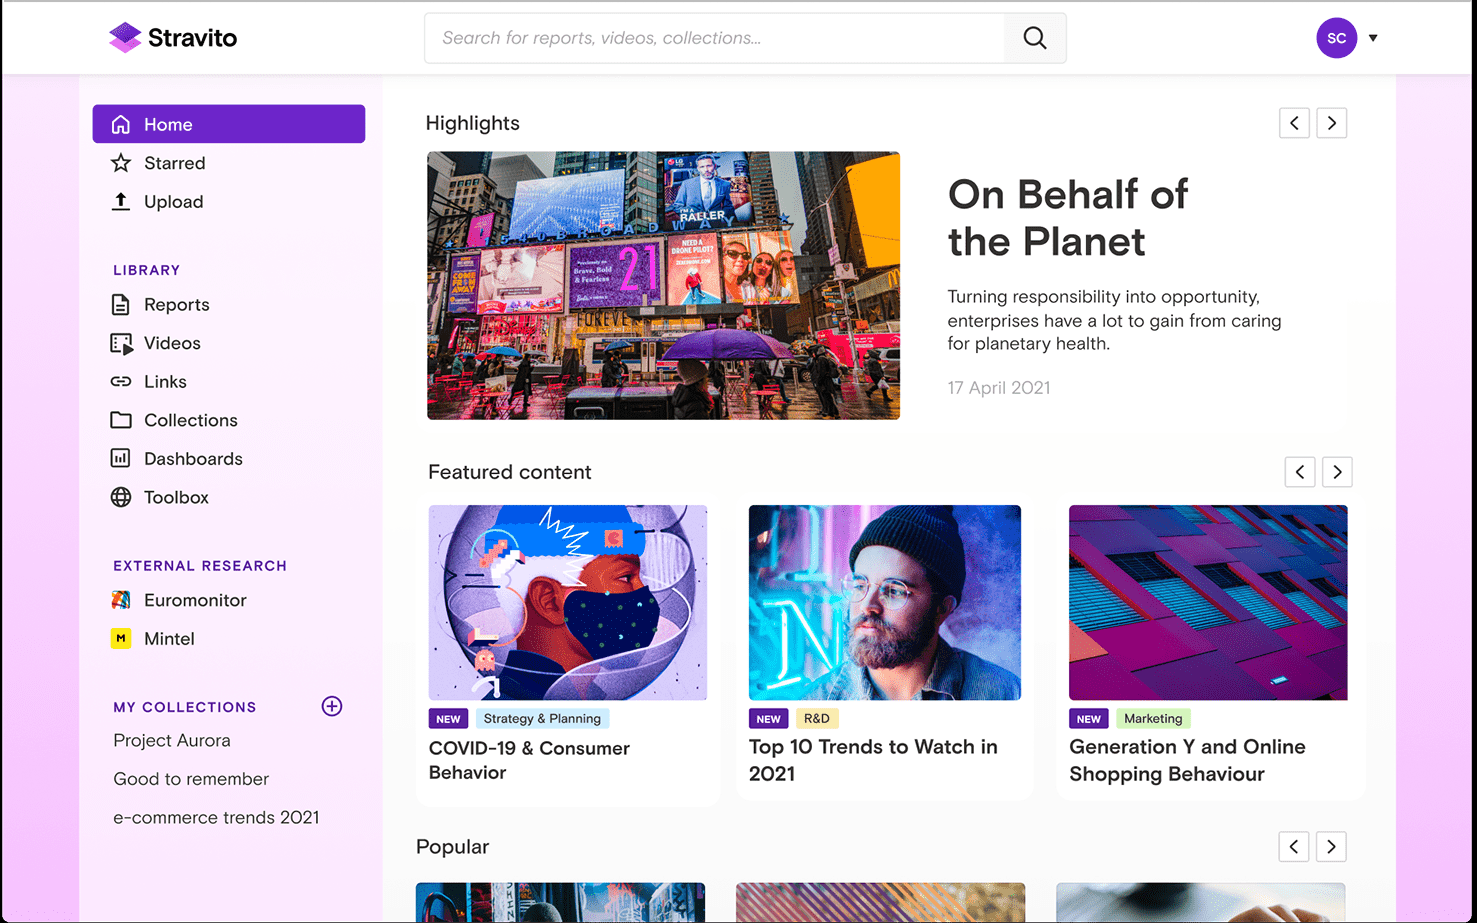1477x923 pixels.
Task: Click the magnifier search icon
Action: coord(1035,38)
